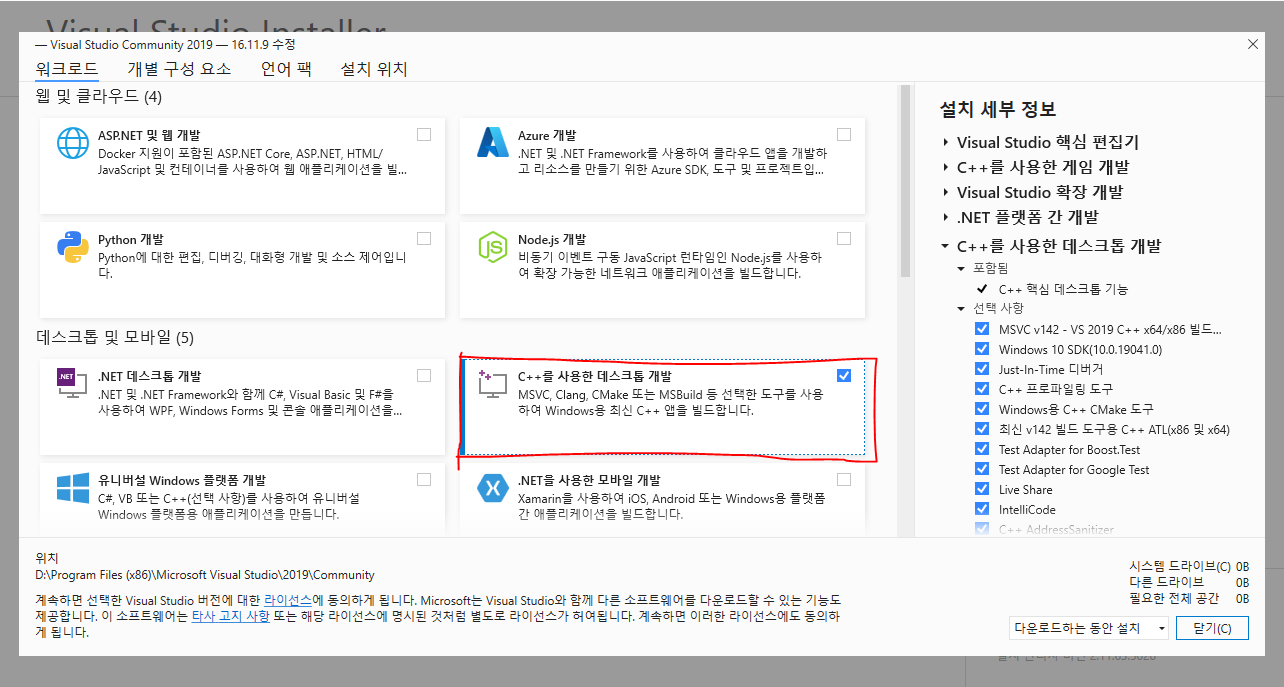The width and height of the screenshot is (1284, 687).
Task: Uncheck Windows 10 SDK(10.0.19041.0) option
Action: click(981, 349)
